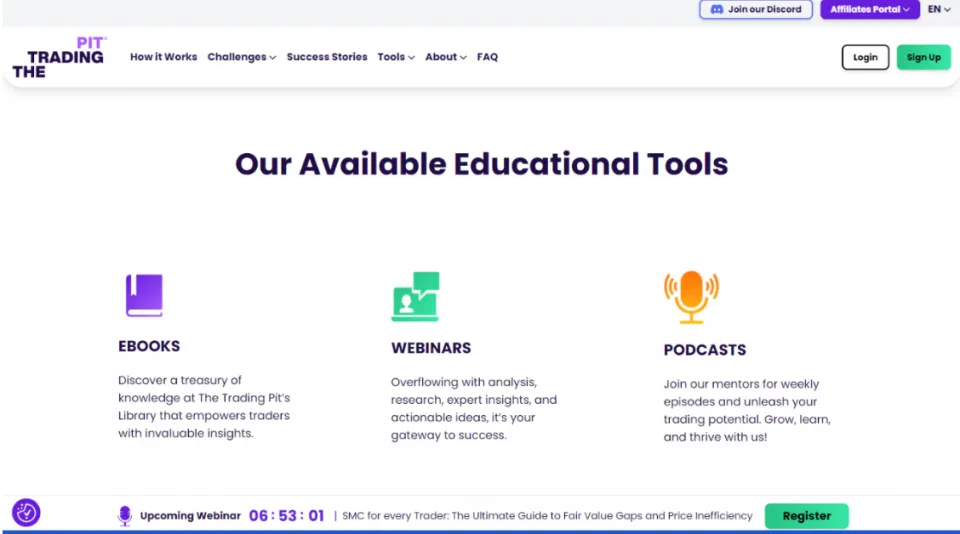The height and width of the screenshot is (534, 960).
Task: Click the Upcoming Webinar label
Action: click(x=190, y=516)
